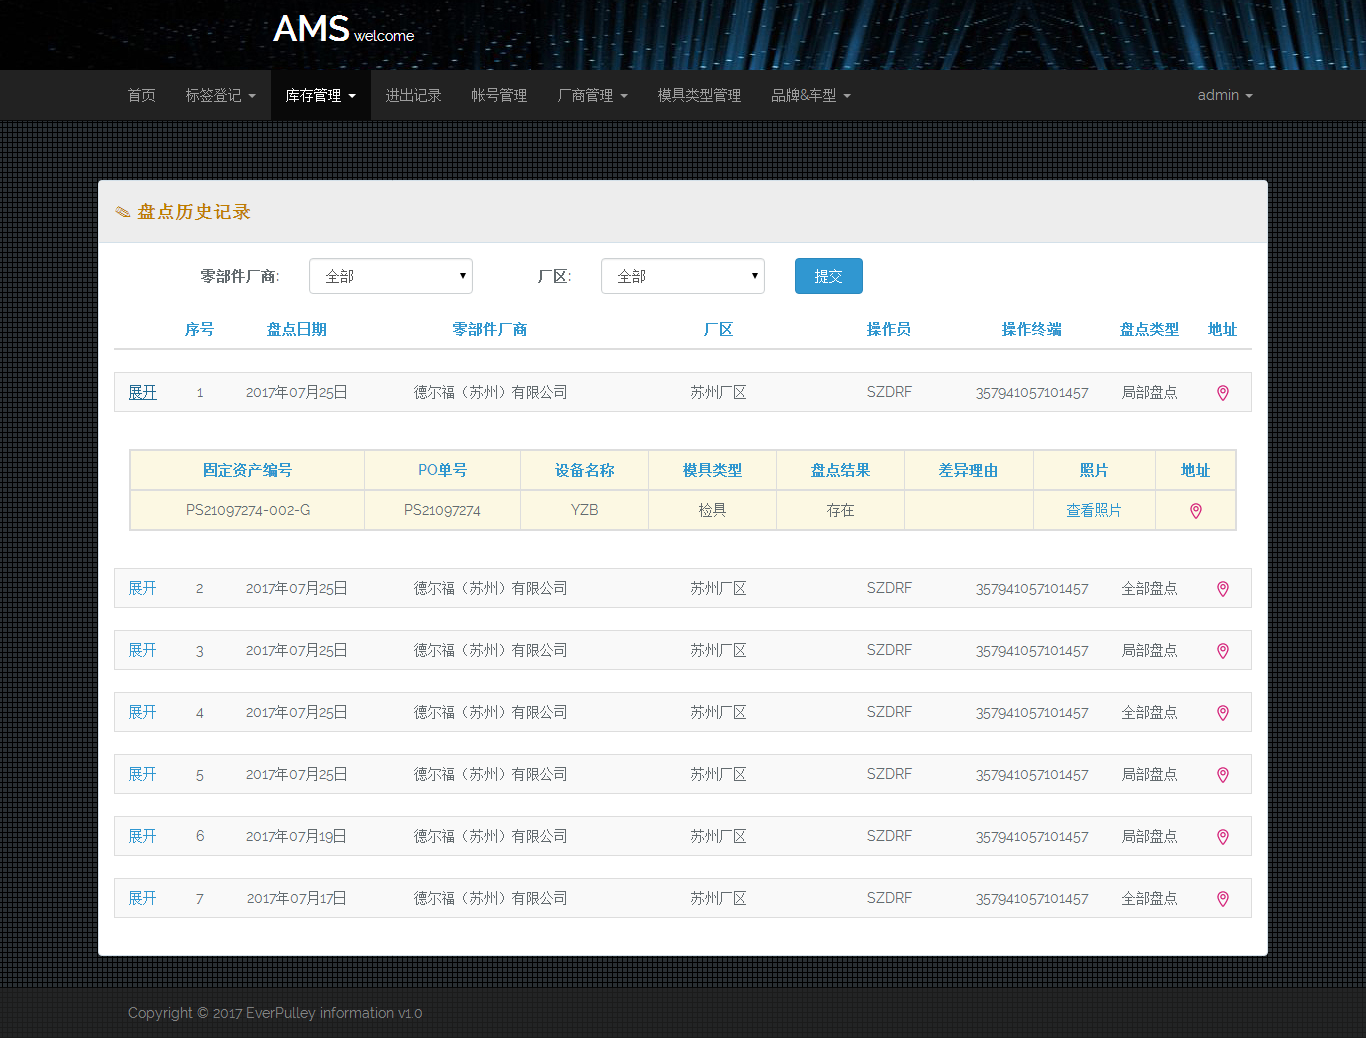Open the admin user dropdown menu
The height and width of the screenshot is (1038, 1366).
1224,95
